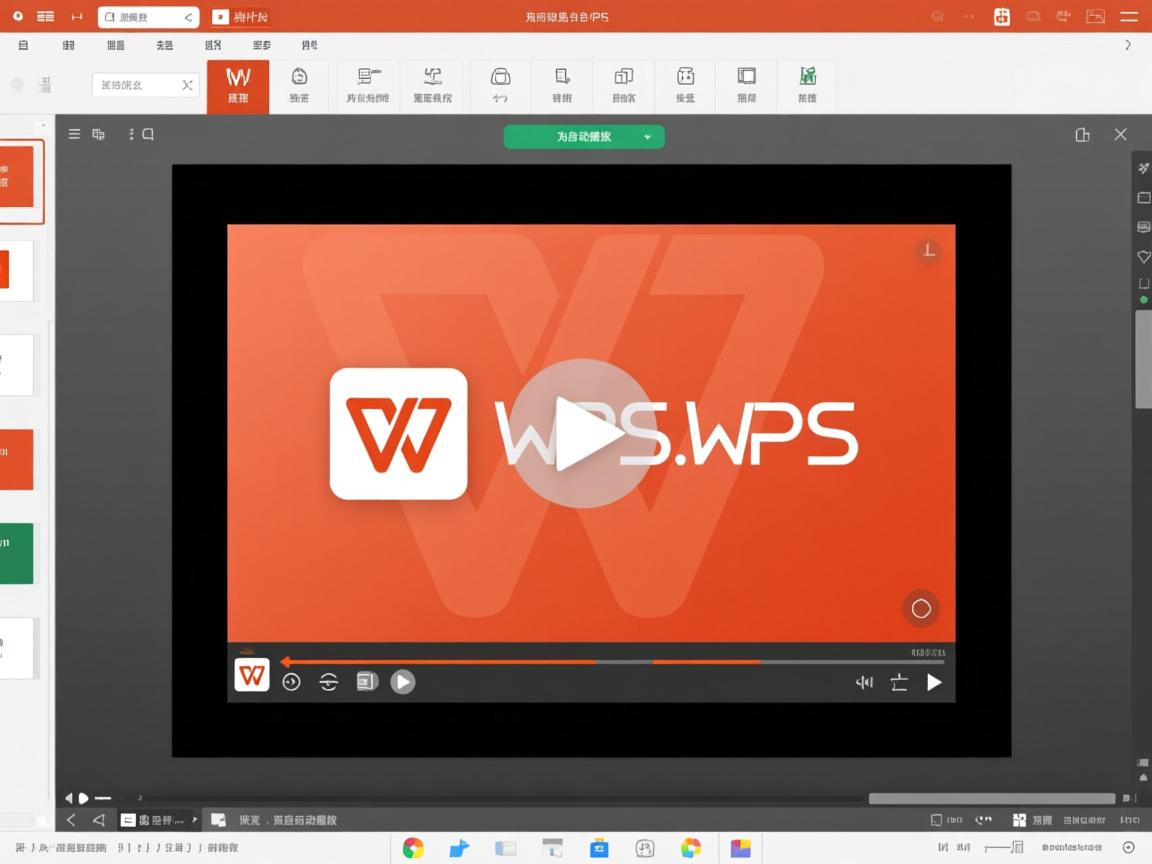
Task: Toggle the split pane icon beside close X
Action: tap(1082, 135)
